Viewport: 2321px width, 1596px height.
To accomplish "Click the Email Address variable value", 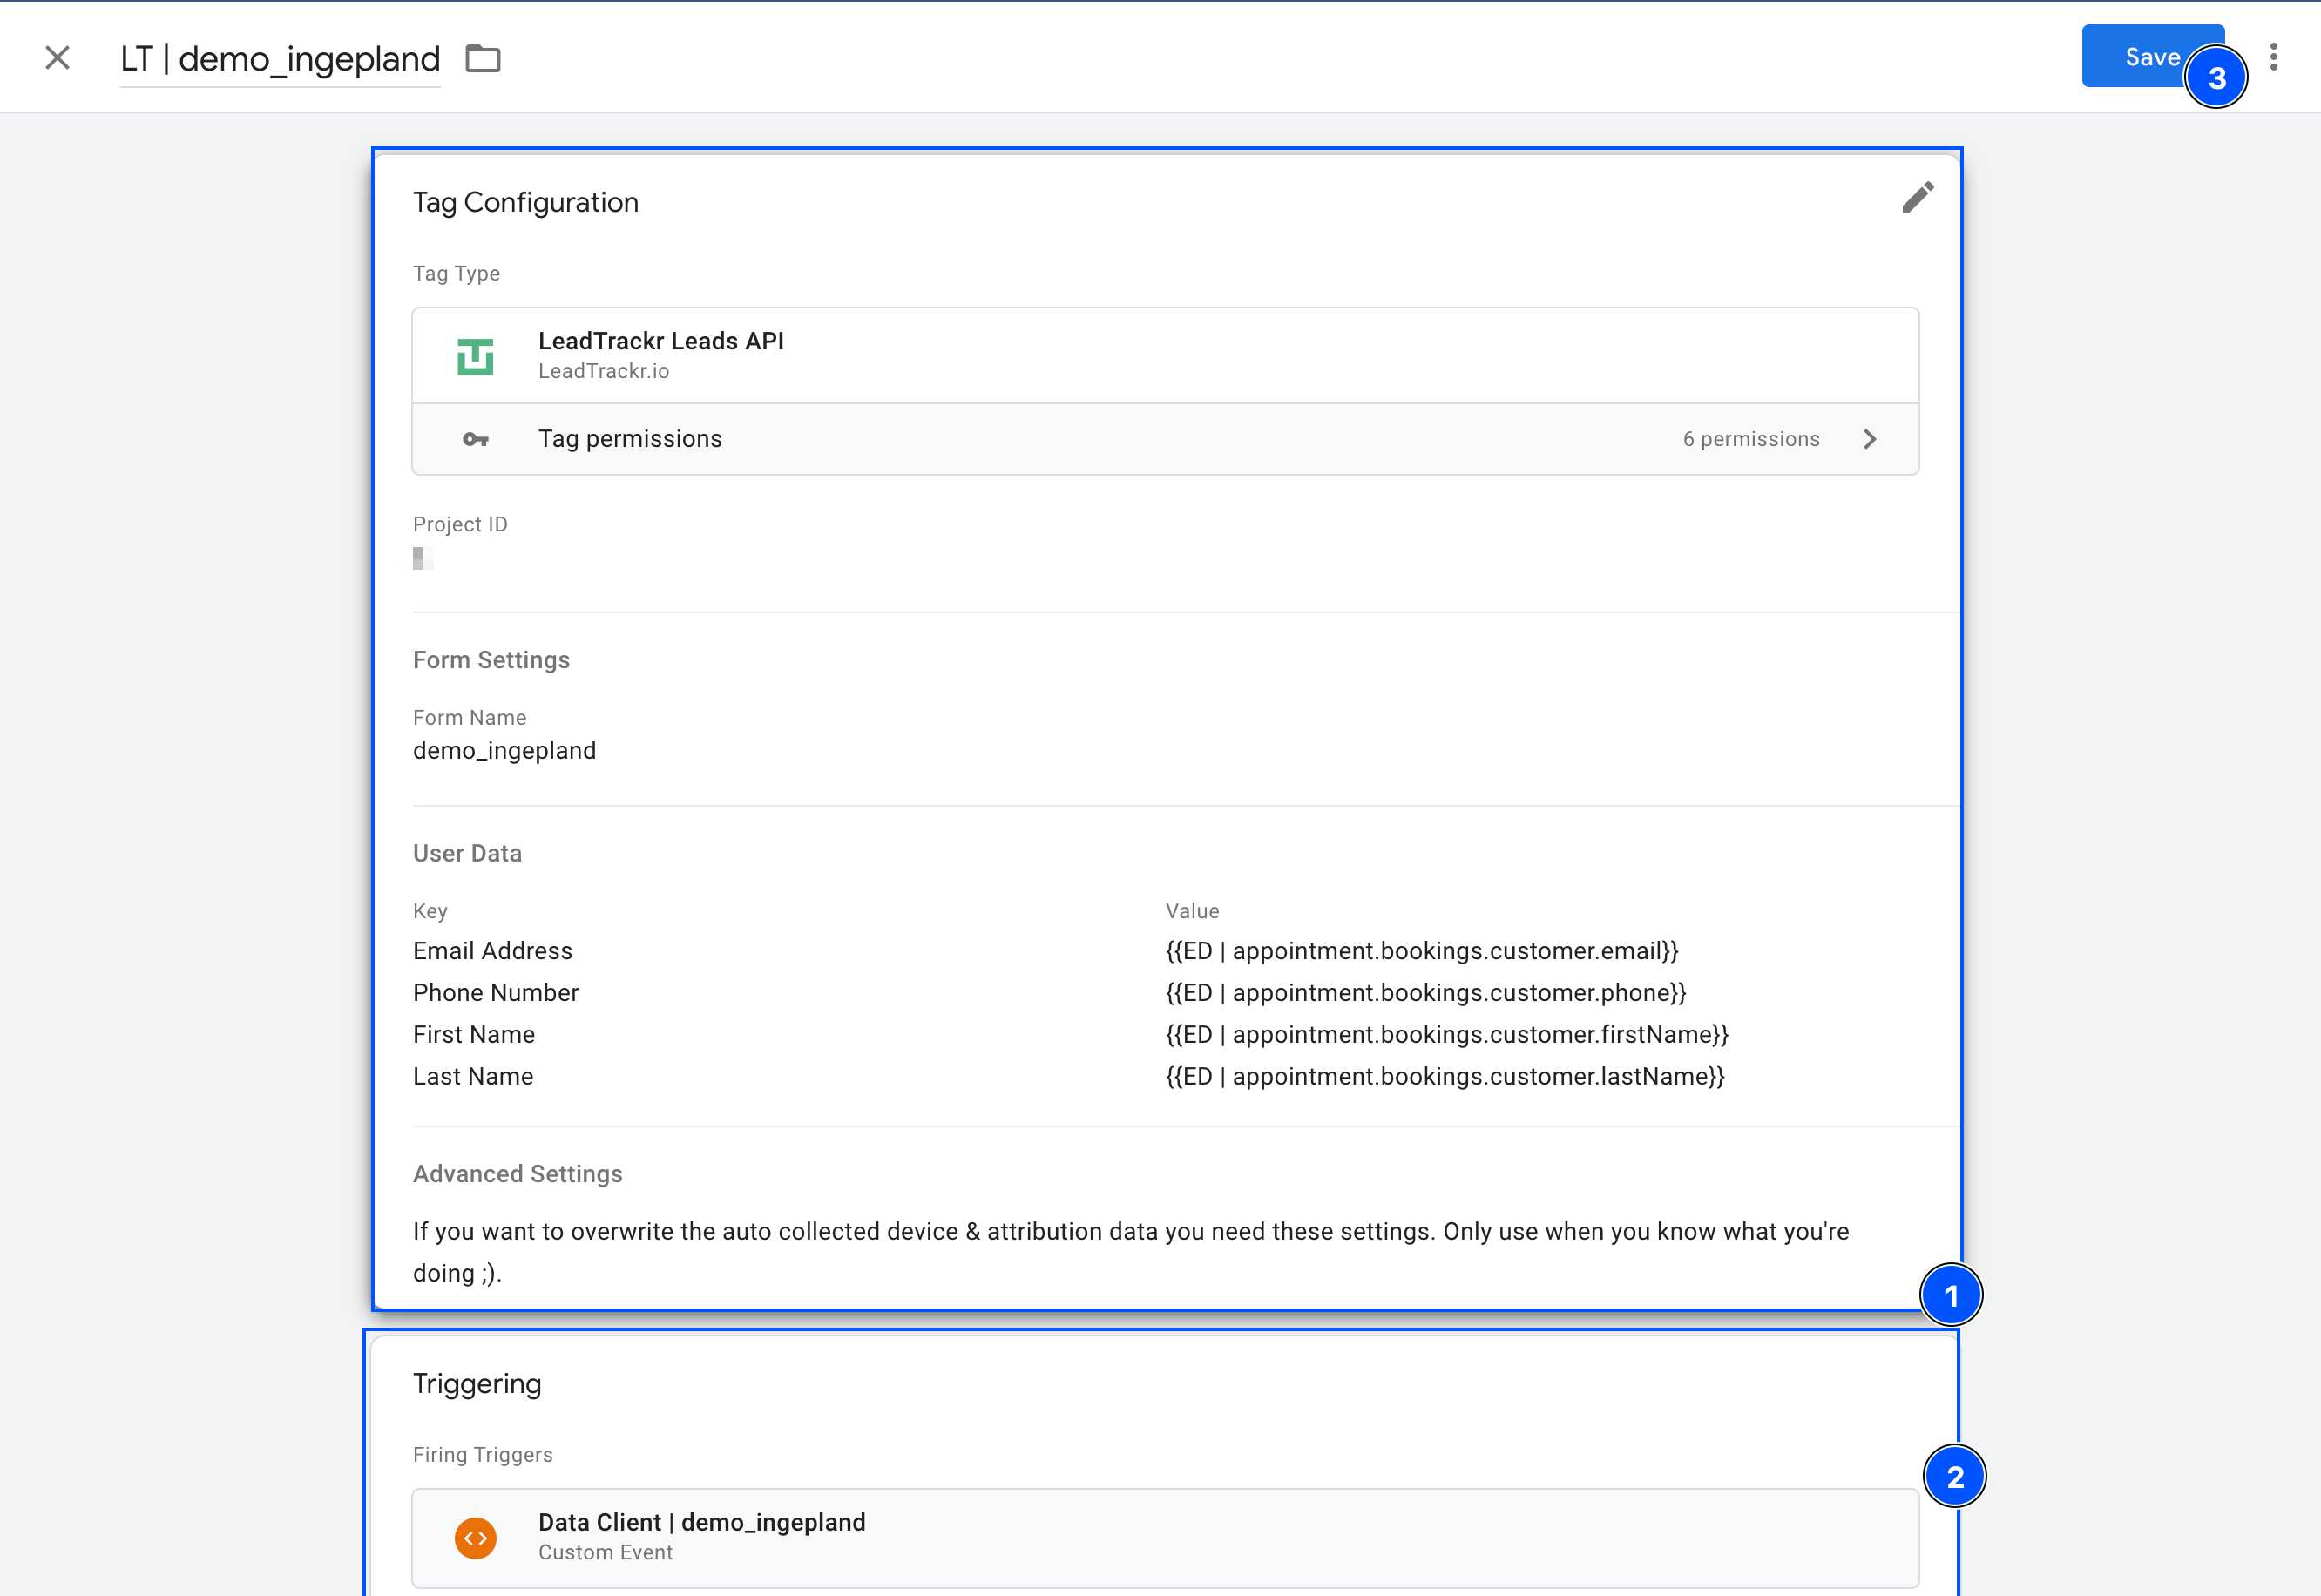I will (1421, 951).
